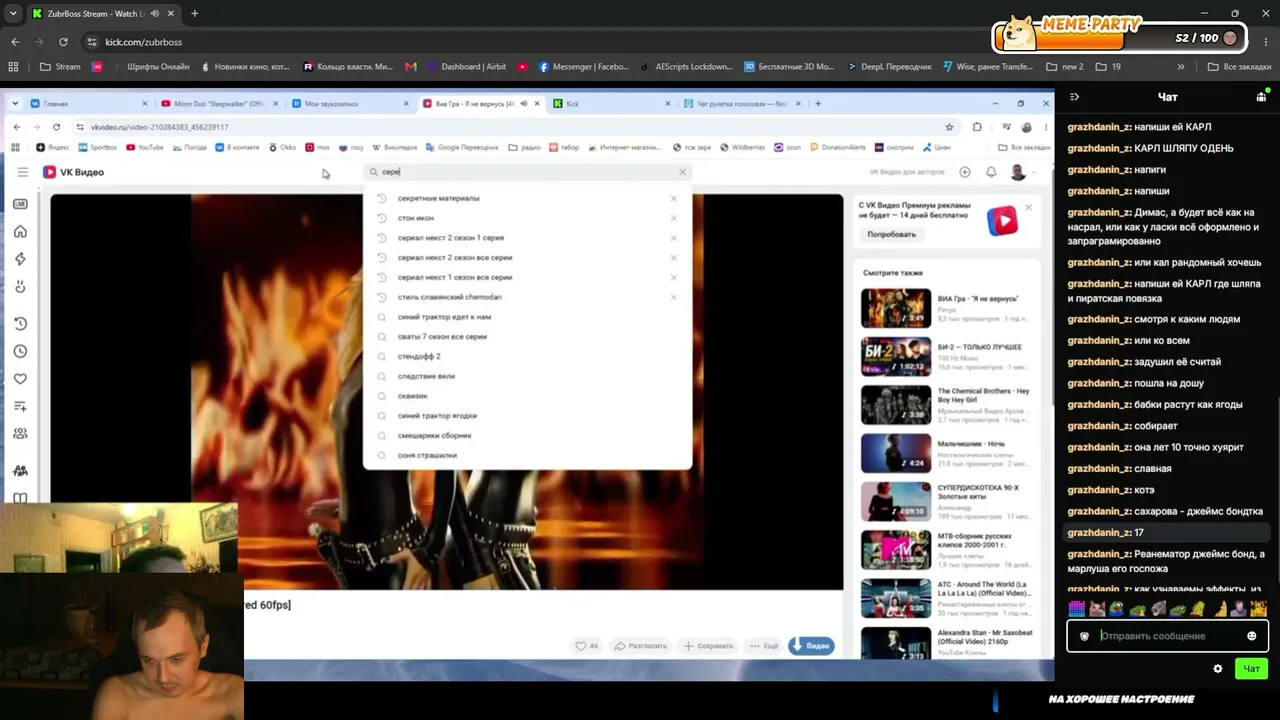This screenshot has height=720, width=1280.
Task: Open the 'Ещё' more options menu
Action: [x=765, y=646]
